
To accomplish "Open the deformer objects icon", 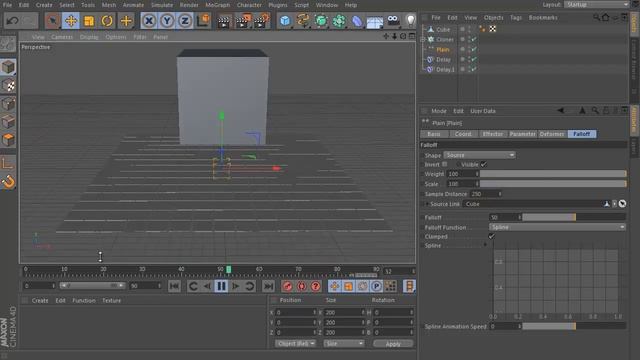I will (x=357, y=20).
